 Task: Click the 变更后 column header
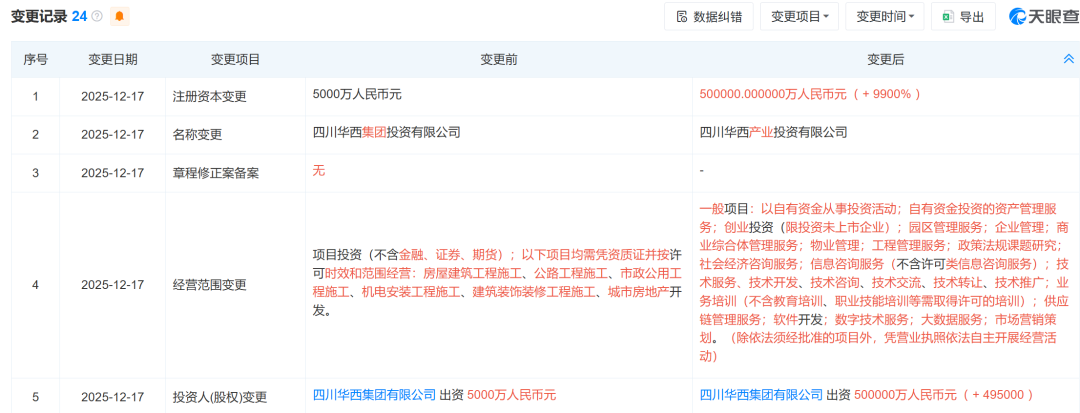[x=885, y=60]
